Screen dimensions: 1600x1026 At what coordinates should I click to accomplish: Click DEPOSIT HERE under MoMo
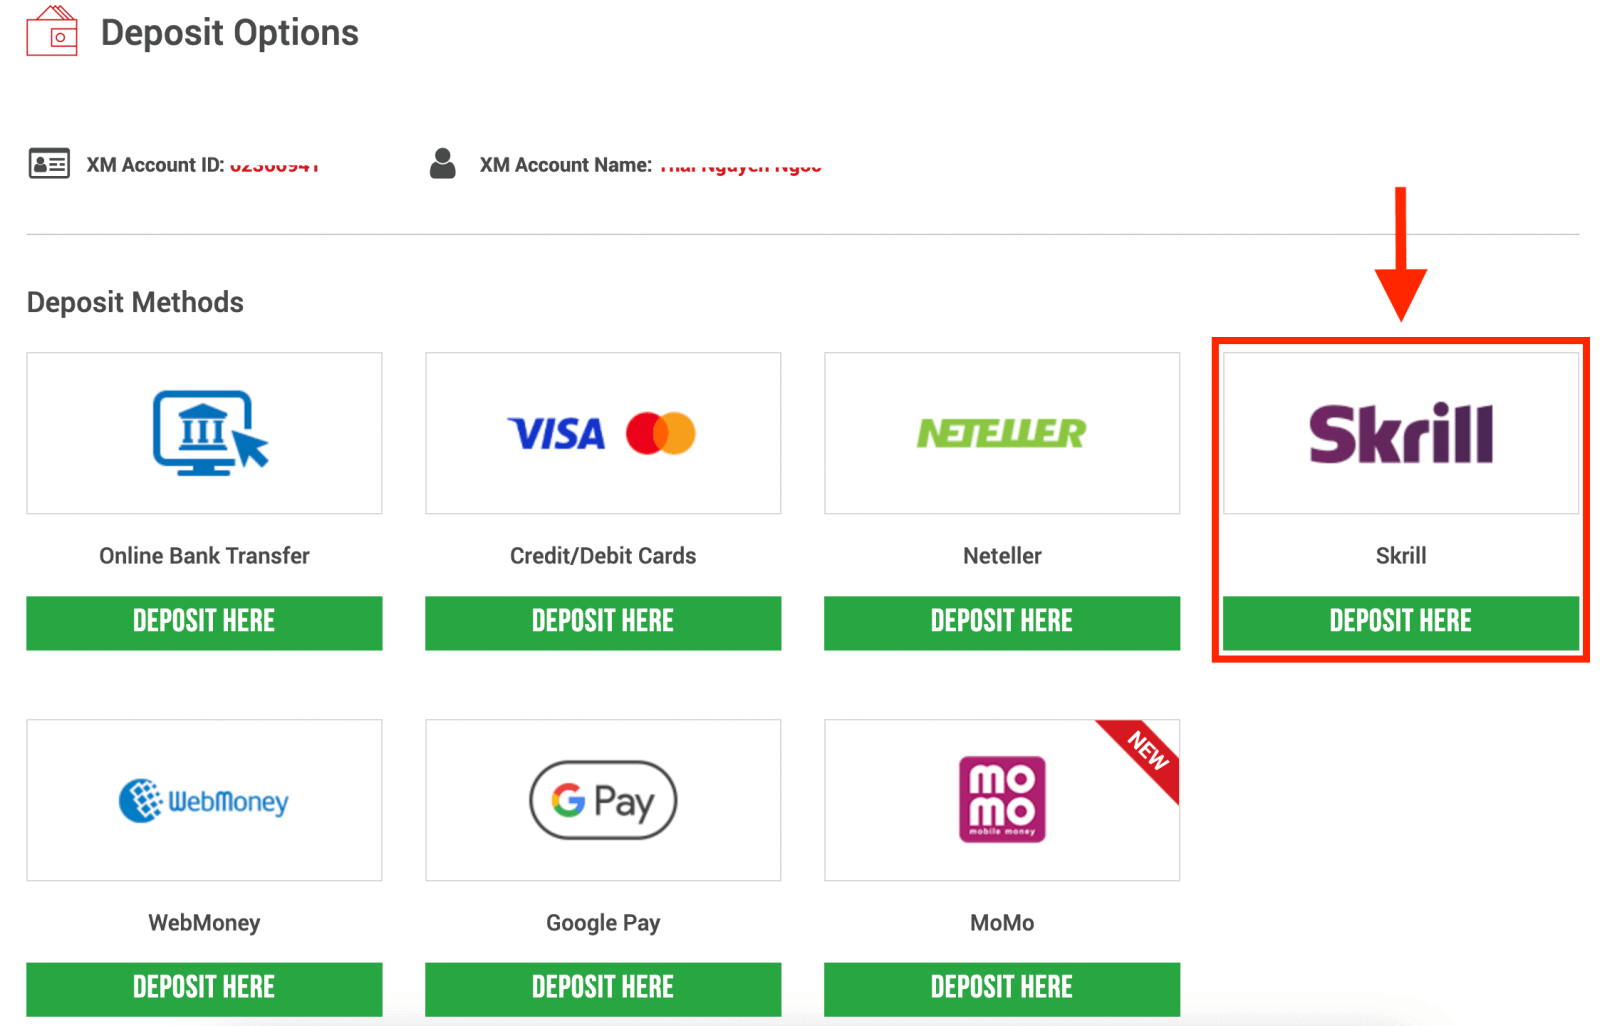(x=1001, y=987)
